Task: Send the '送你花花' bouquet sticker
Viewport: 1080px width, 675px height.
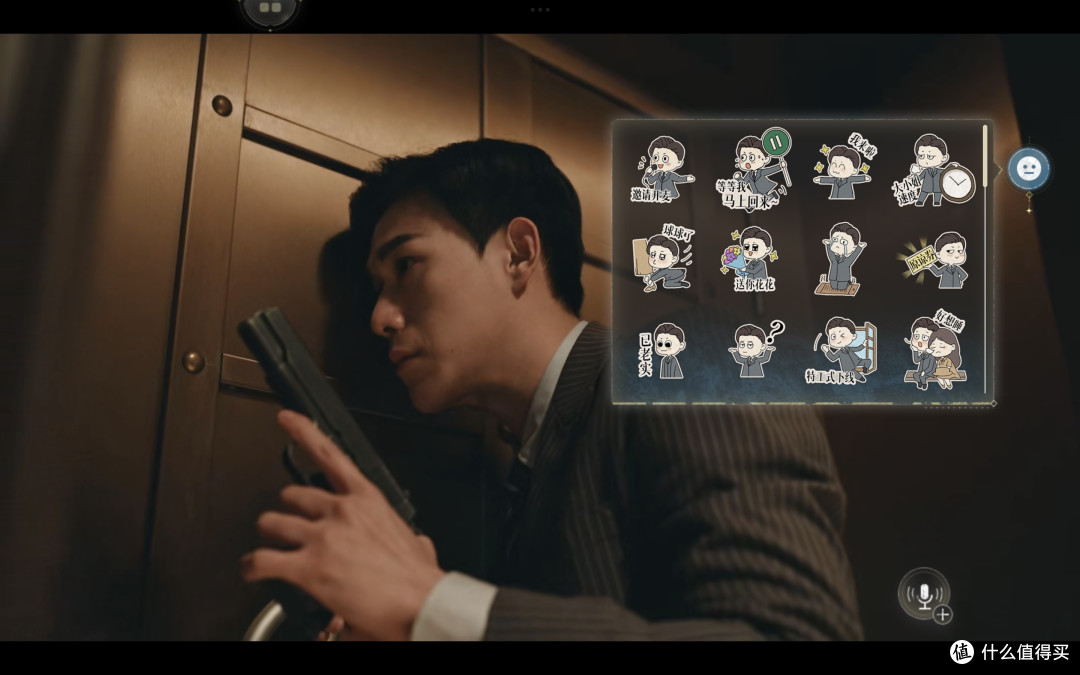Action: 750,259
